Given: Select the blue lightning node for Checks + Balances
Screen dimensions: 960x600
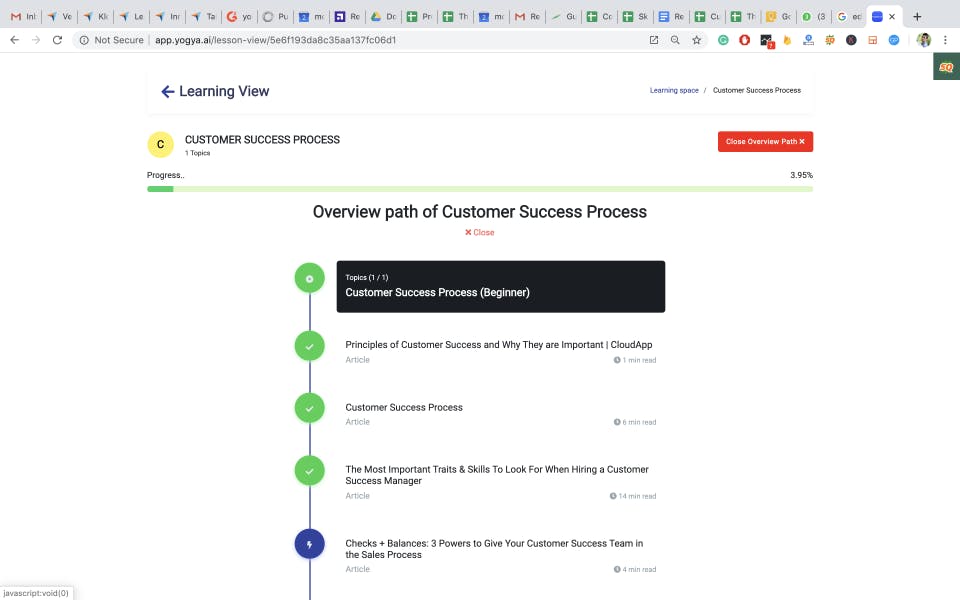Looking at the screenshot, I should (x=310, y=544).
